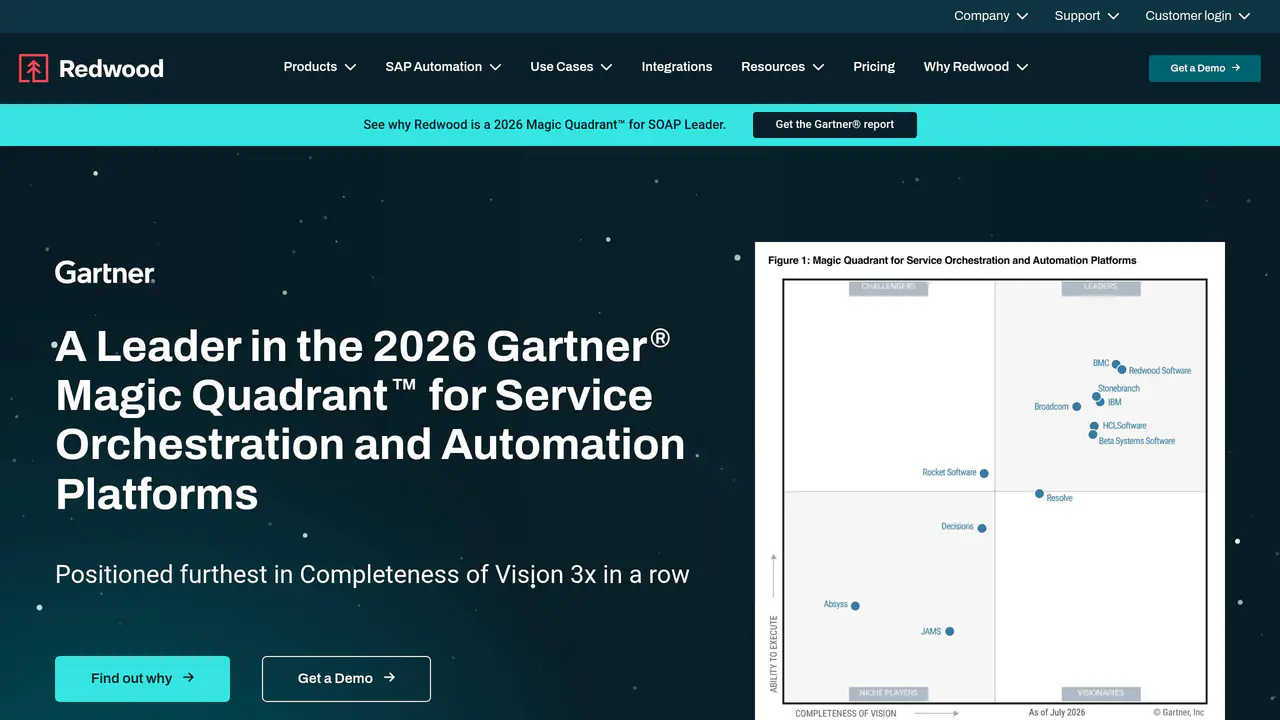
Task: Click the Gartner logo in hero
Action: (105, 272)
